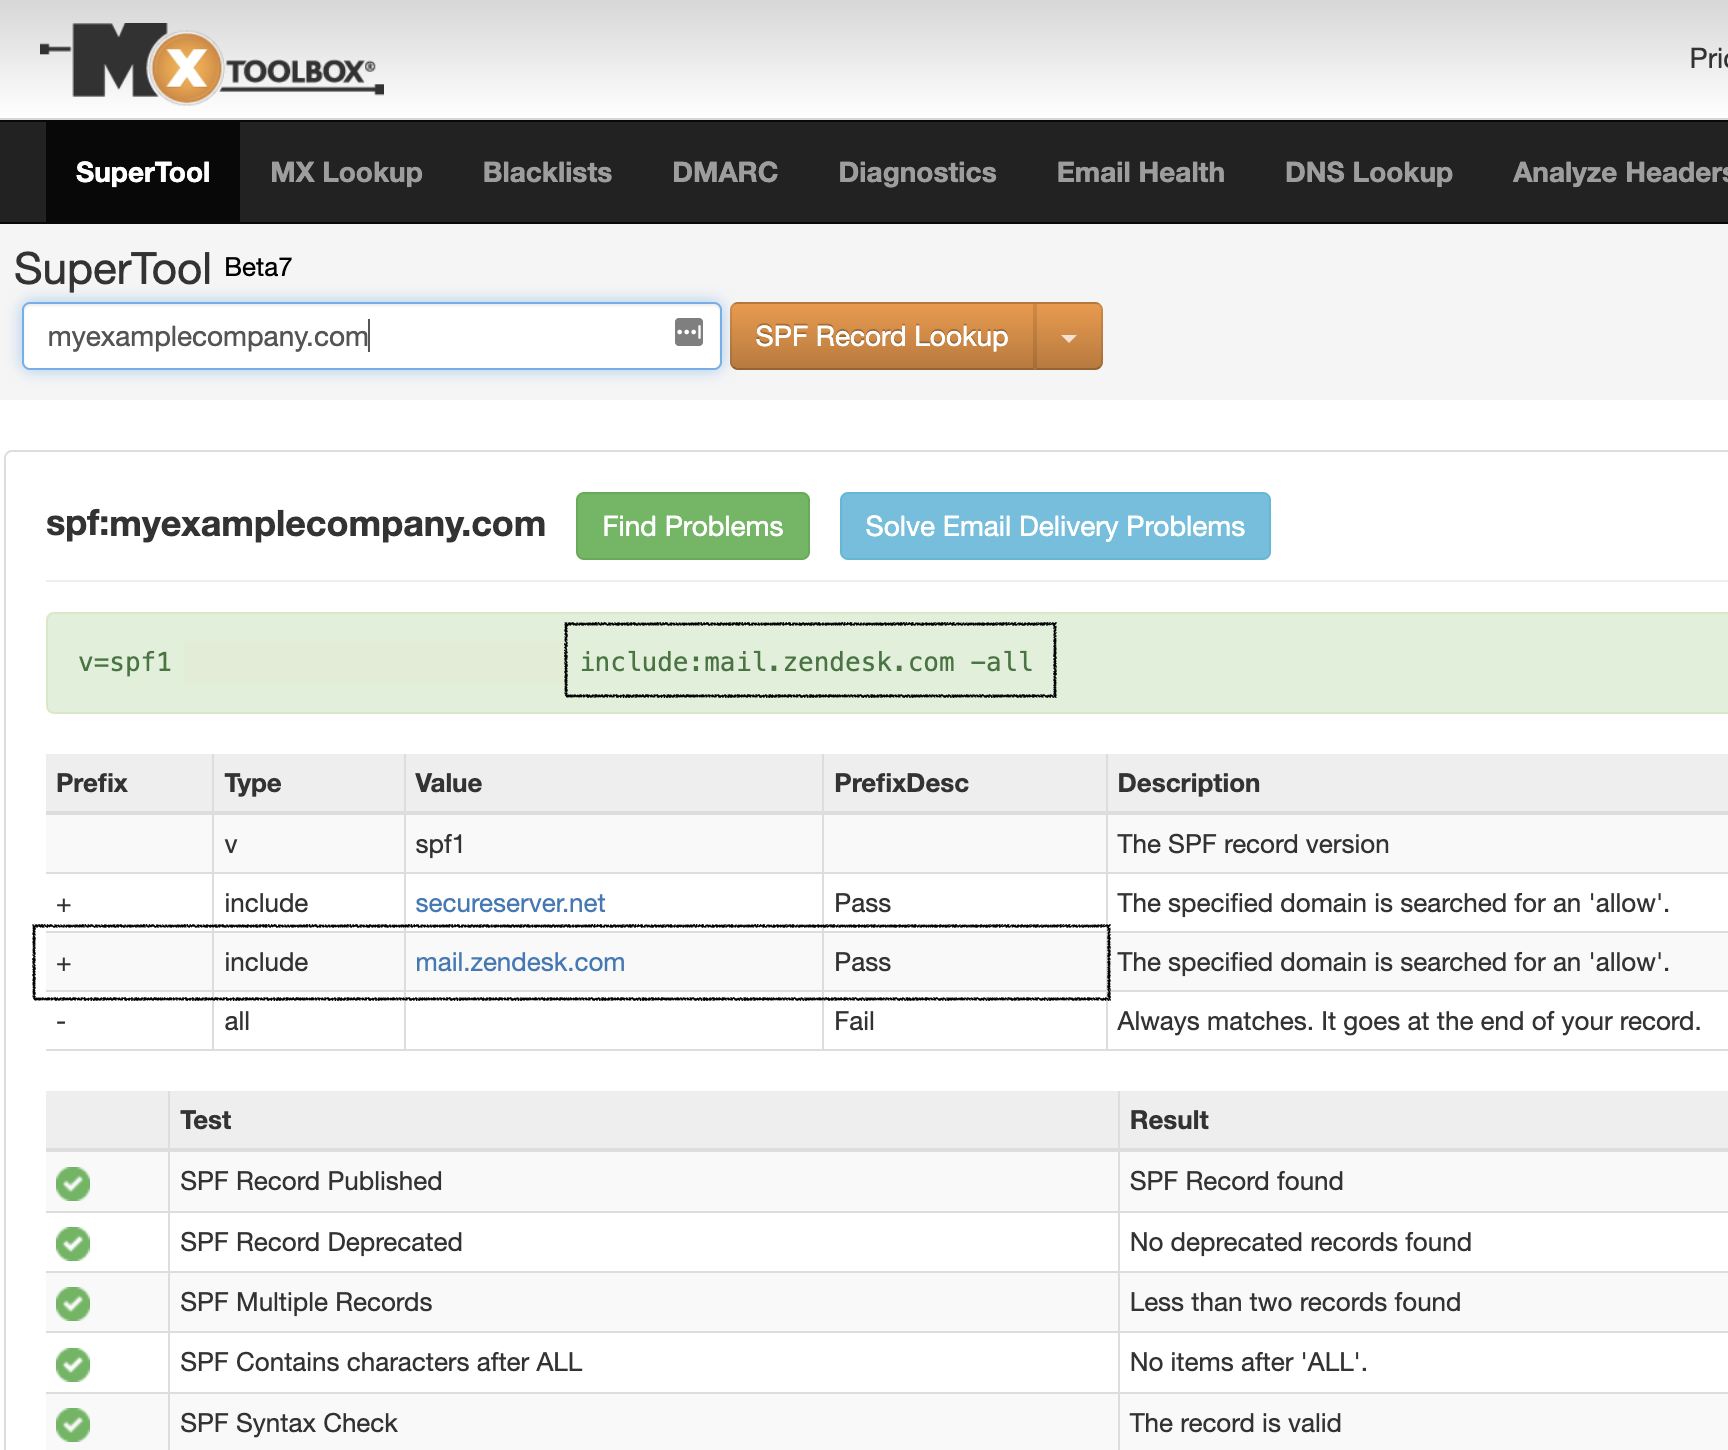This screenshot has height=1450, width=1728.
Task: Click "No items after 'ALL'." result
Action: (1248, 1362)
